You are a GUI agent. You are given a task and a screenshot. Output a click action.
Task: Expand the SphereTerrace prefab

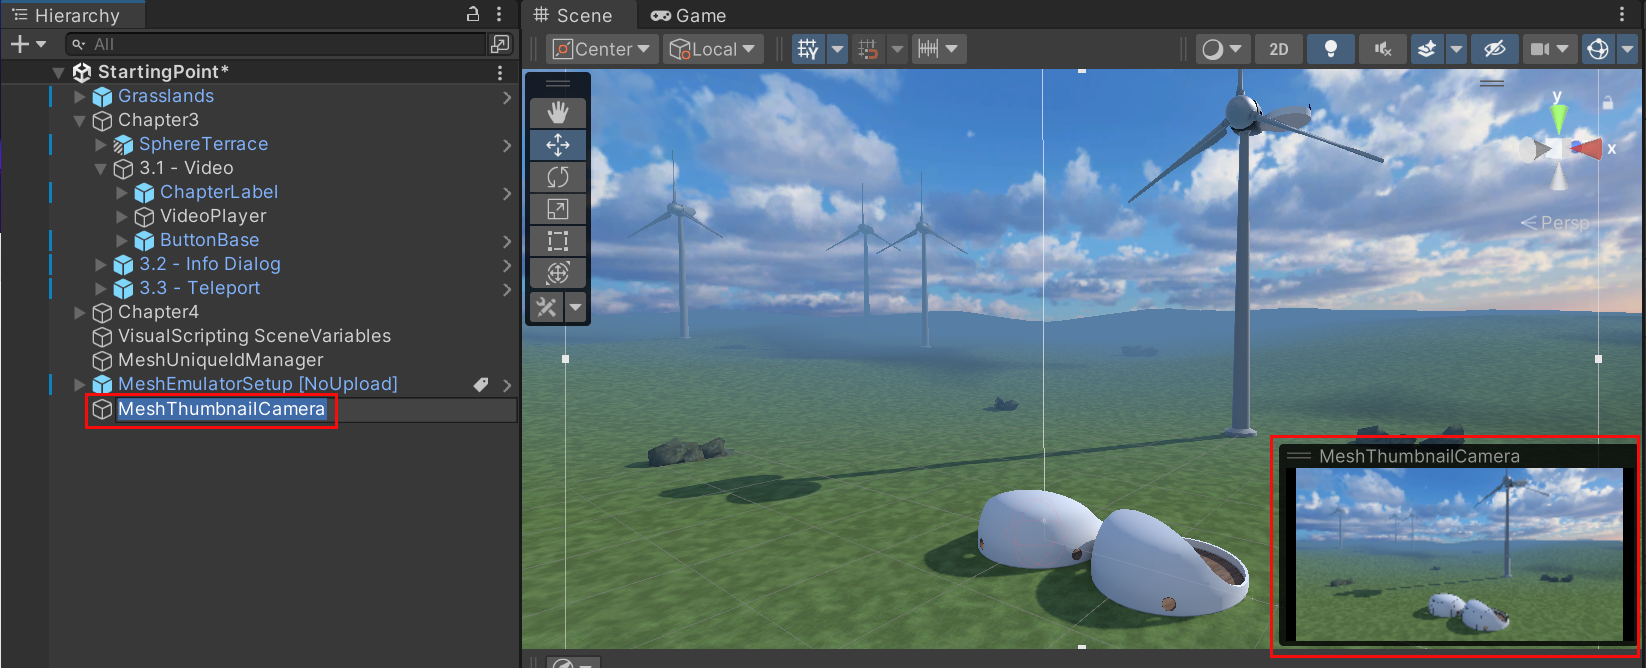[101, 144]
